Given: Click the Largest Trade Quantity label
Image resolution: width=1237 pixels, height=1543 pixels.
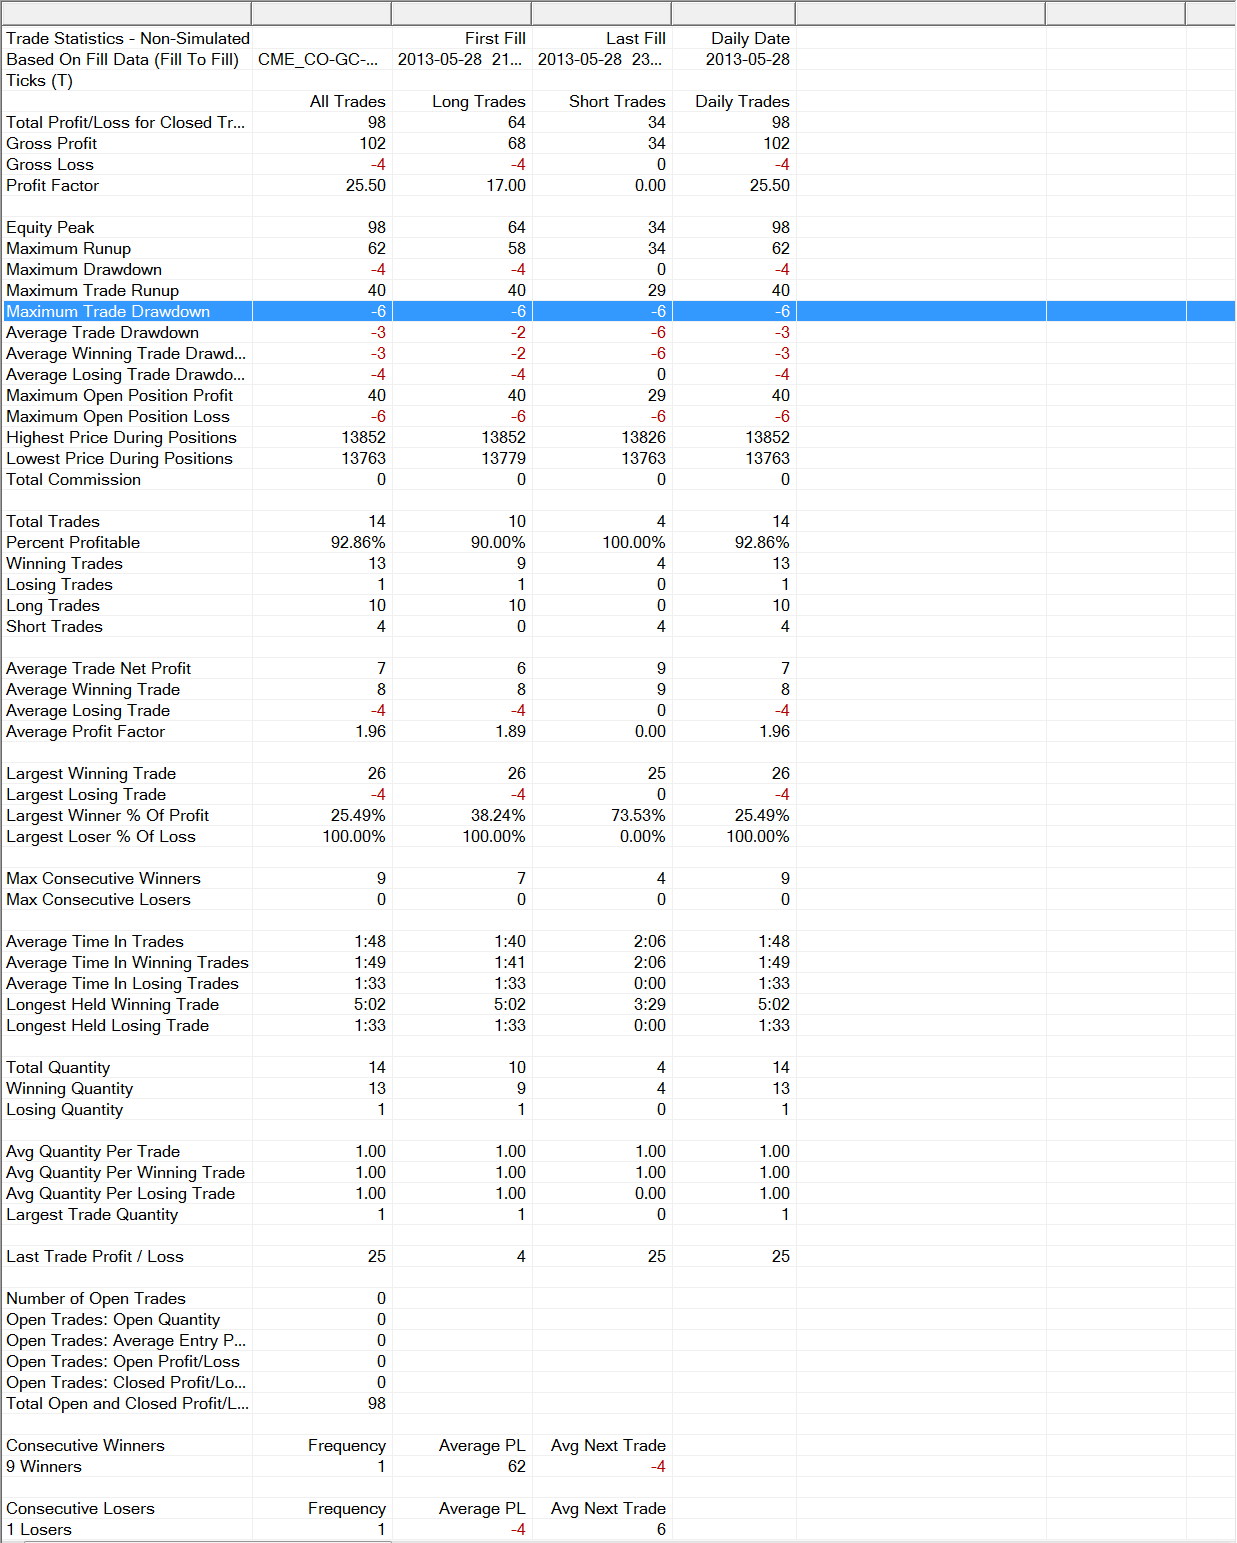Looking at the screenshot, I should tap(92, 1214).
